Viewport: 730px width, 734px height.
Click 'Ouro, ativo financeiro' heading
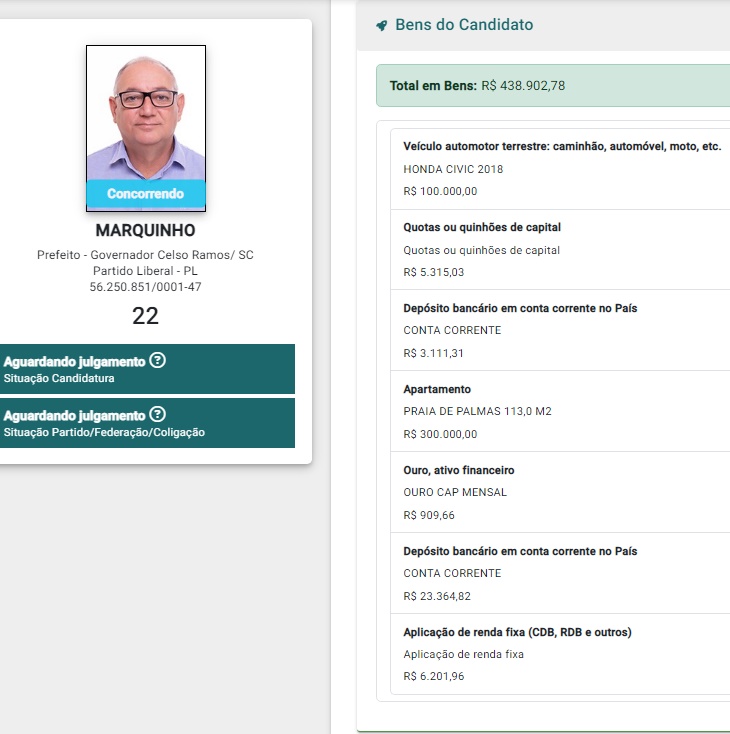(x=458, y=470)
